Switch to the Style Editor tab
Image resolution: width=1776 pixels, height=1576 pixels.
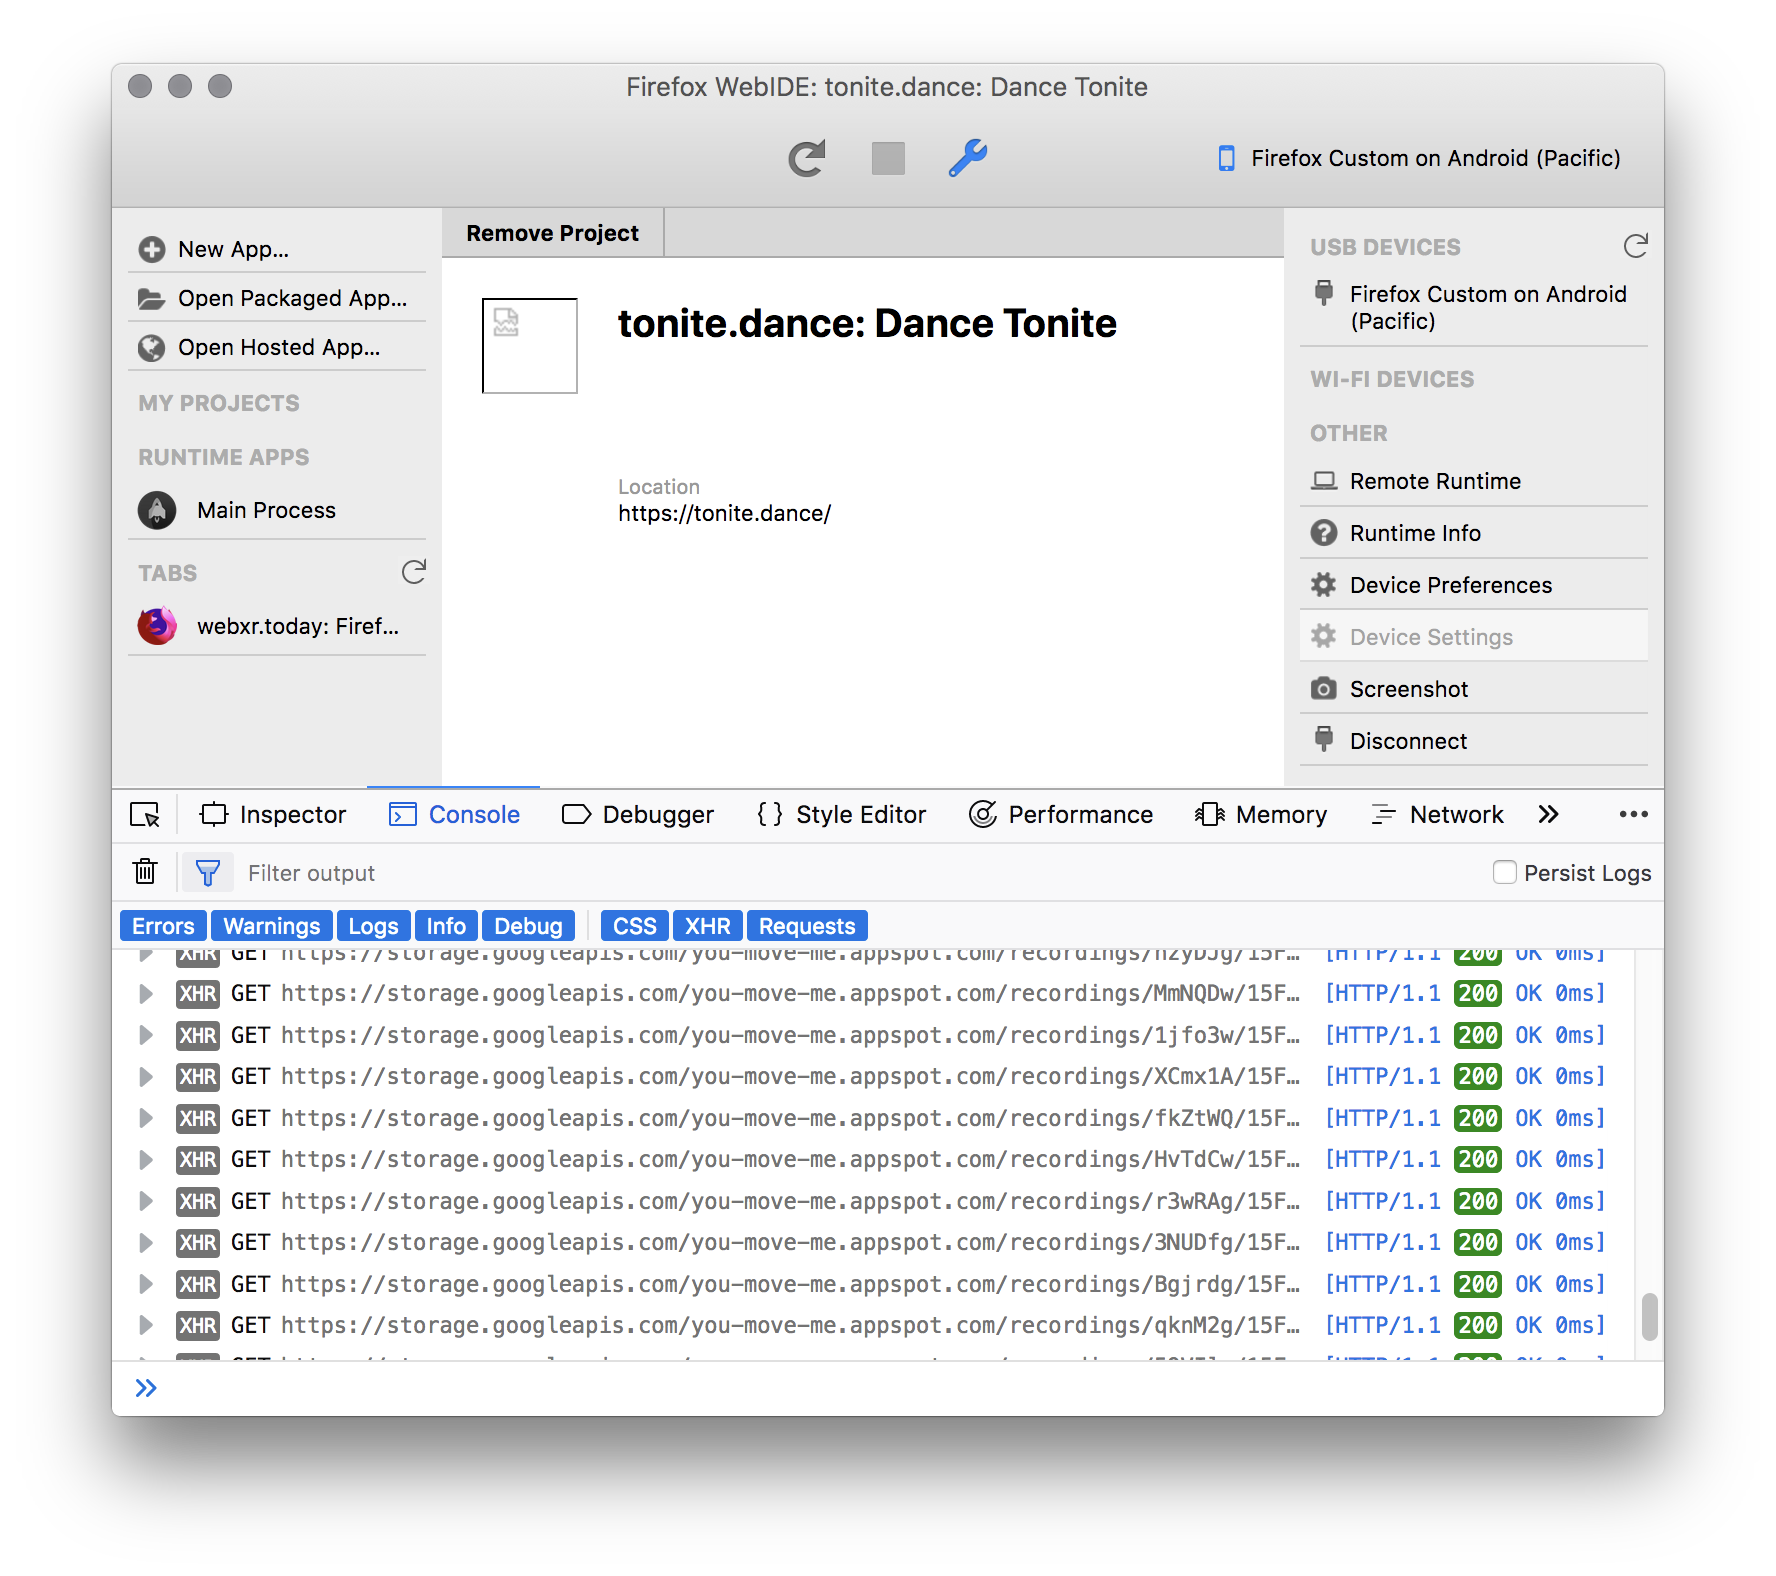[x=841, y=815]
